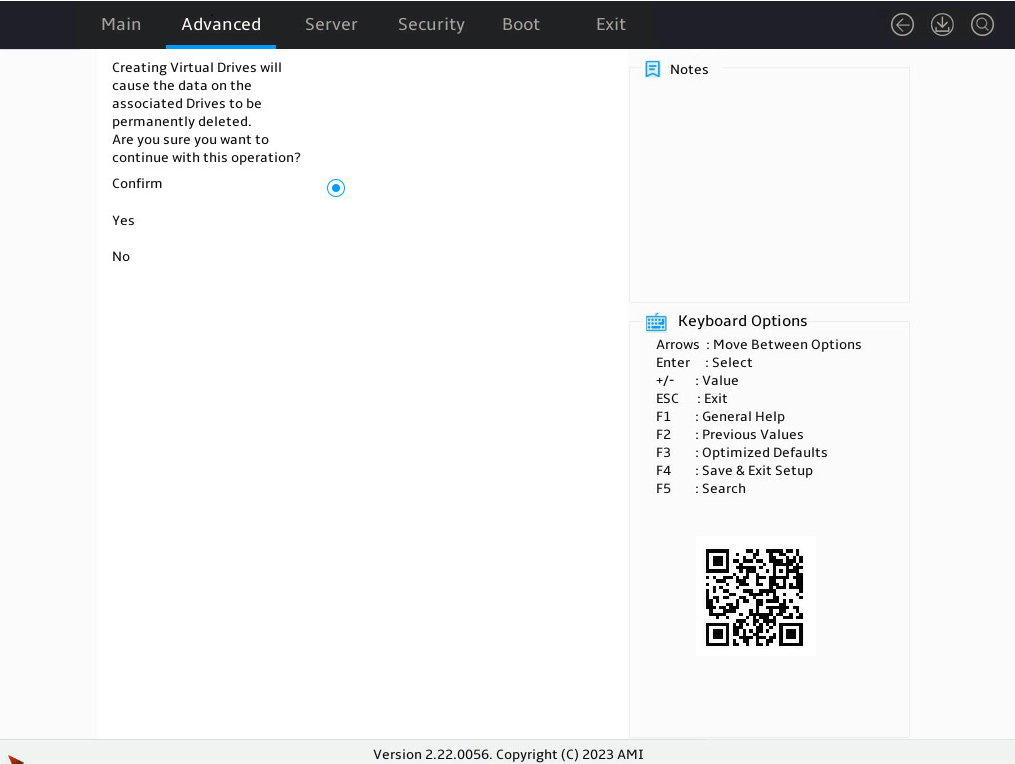
Task: Click the Notes panel heading
Action: 689,69
